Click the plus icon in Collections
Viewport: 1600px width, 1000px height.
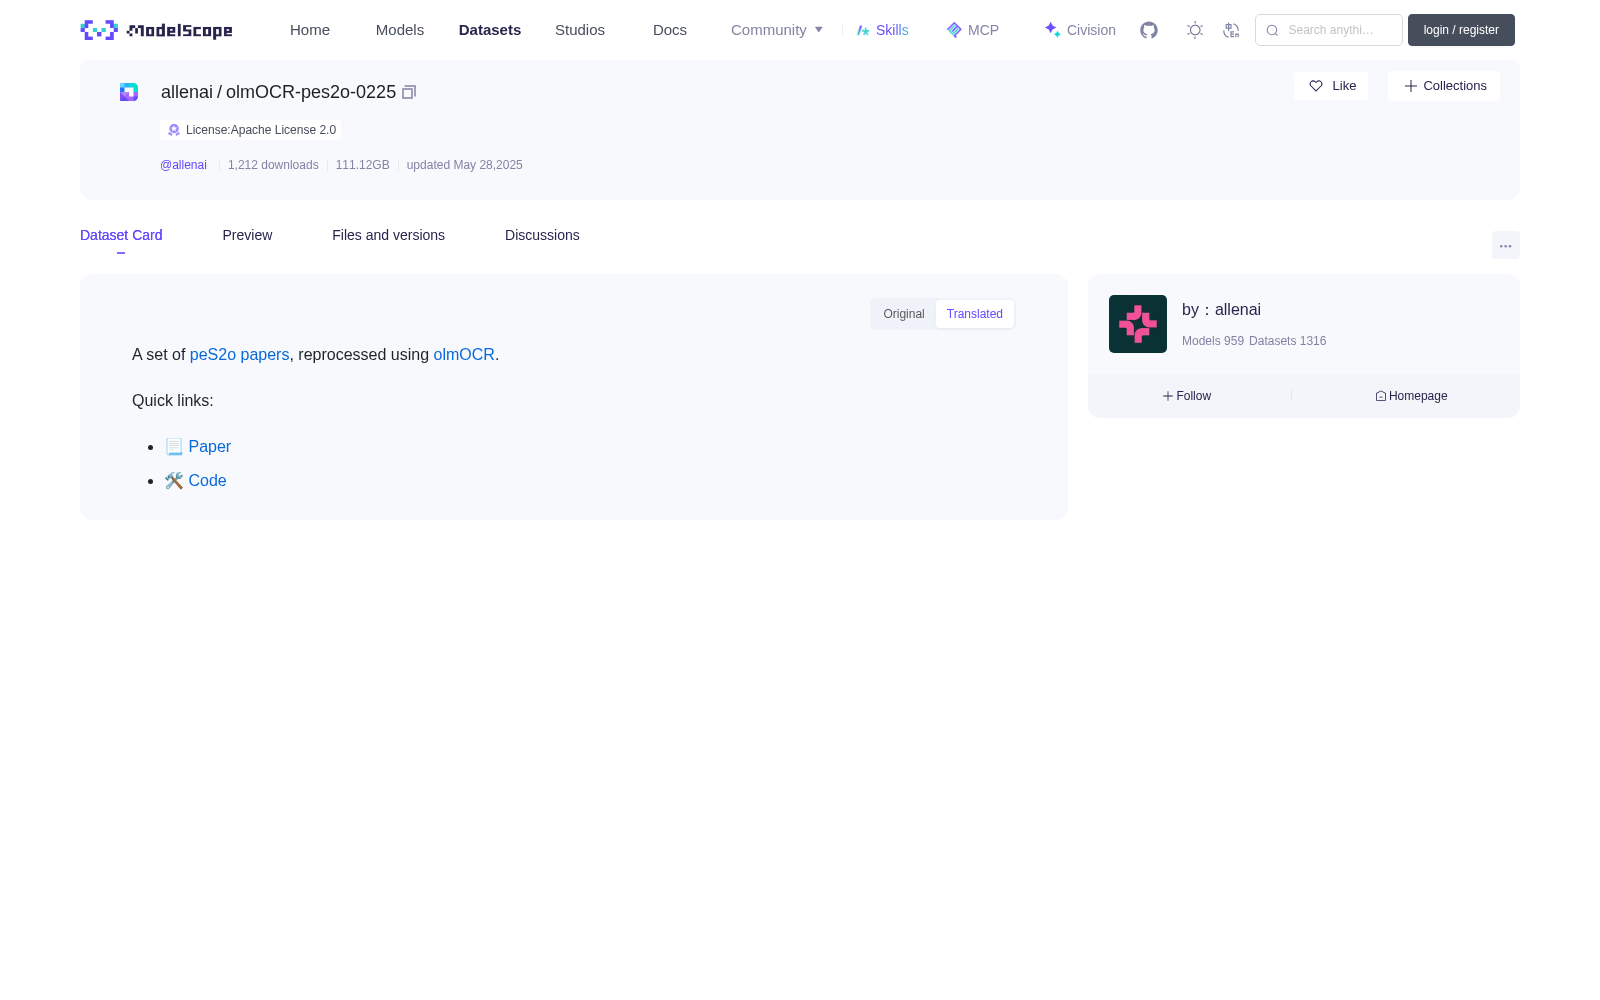1411,86
